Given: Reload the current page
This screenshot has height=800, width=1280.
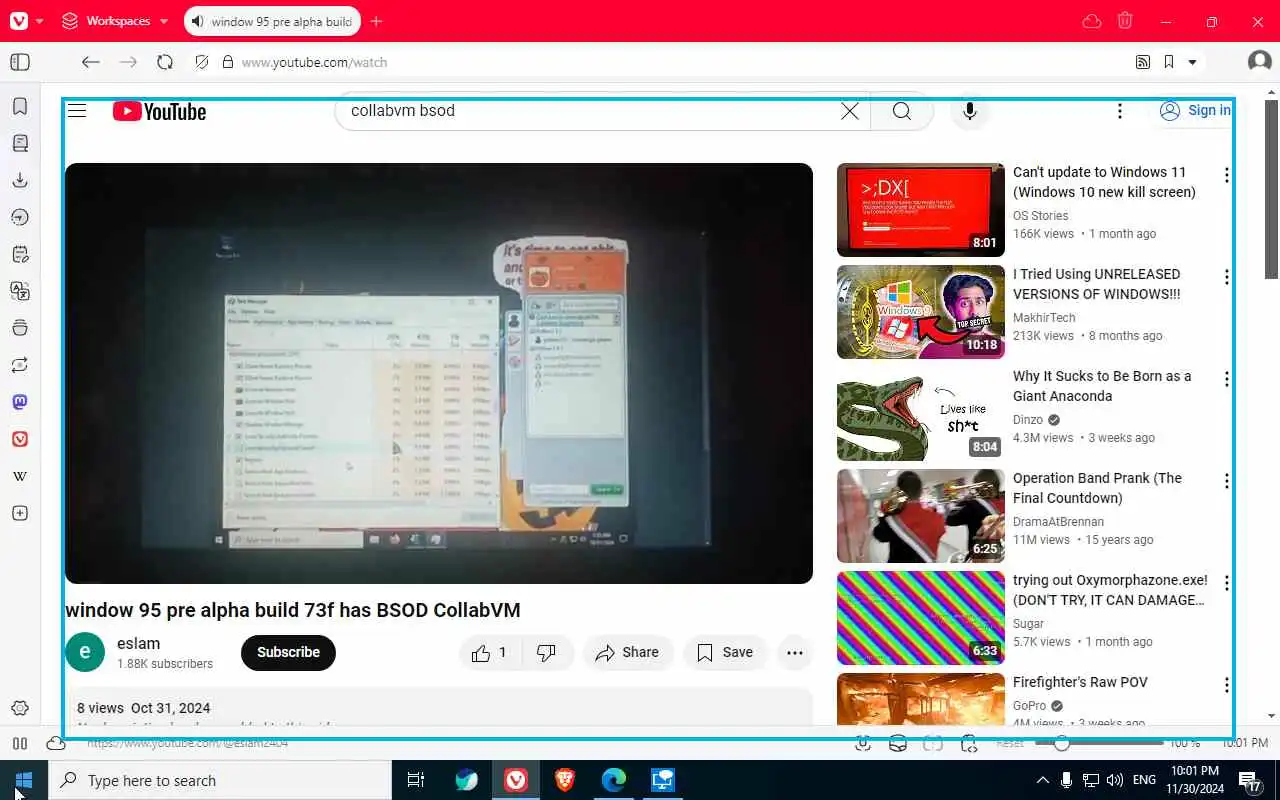Looking at the screenshot, I should (x=165, y=62).
